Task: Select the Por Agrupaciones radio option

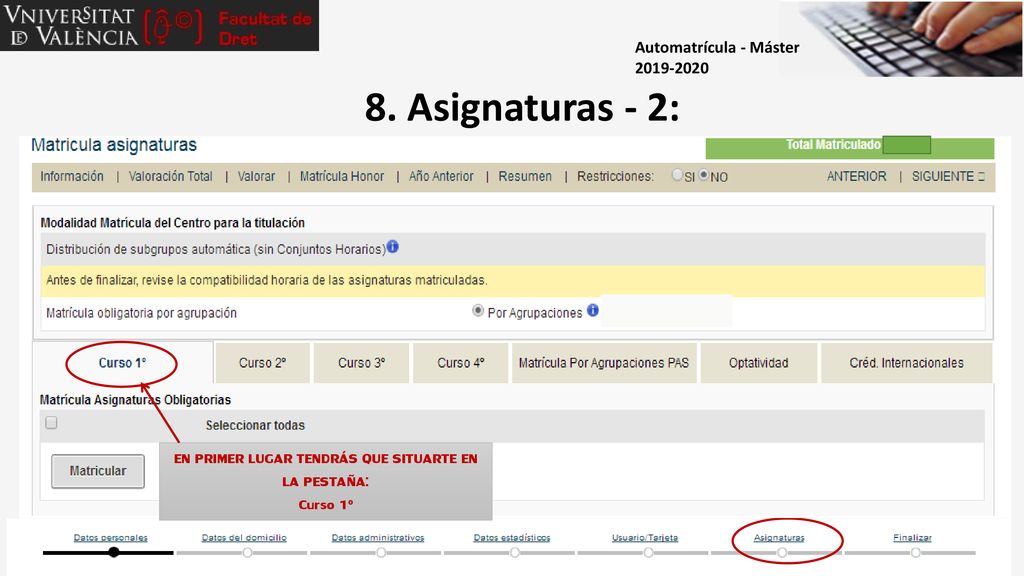Action: (x=478, y=311)
